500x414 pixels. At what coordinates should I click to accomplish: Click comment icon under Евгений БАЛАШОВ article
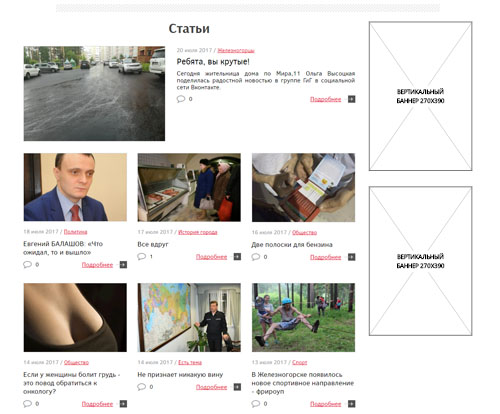[x=27, y=264]
